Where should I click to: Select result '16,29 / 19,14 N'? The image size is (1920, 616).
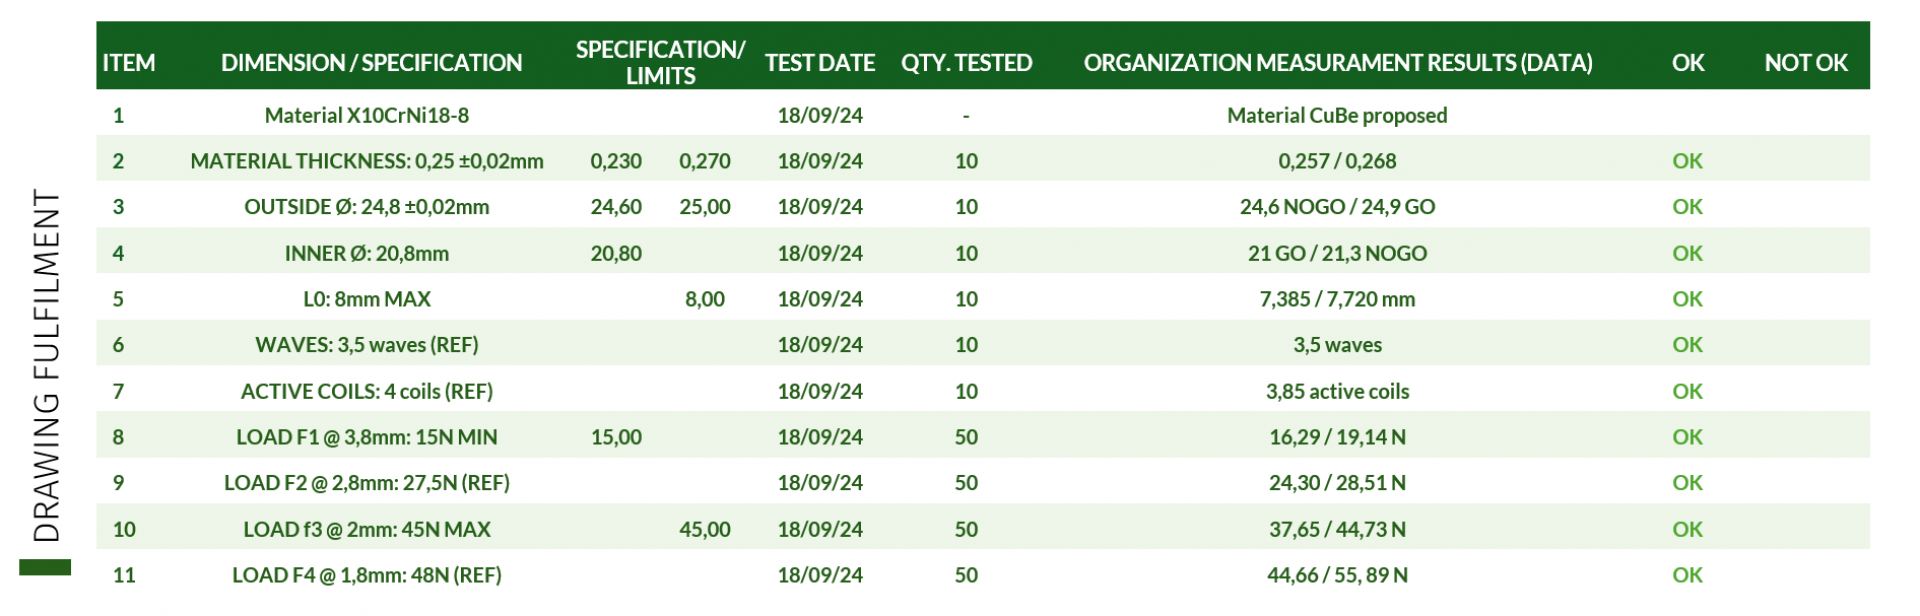pyautogui.click(x=1337, y=437)
